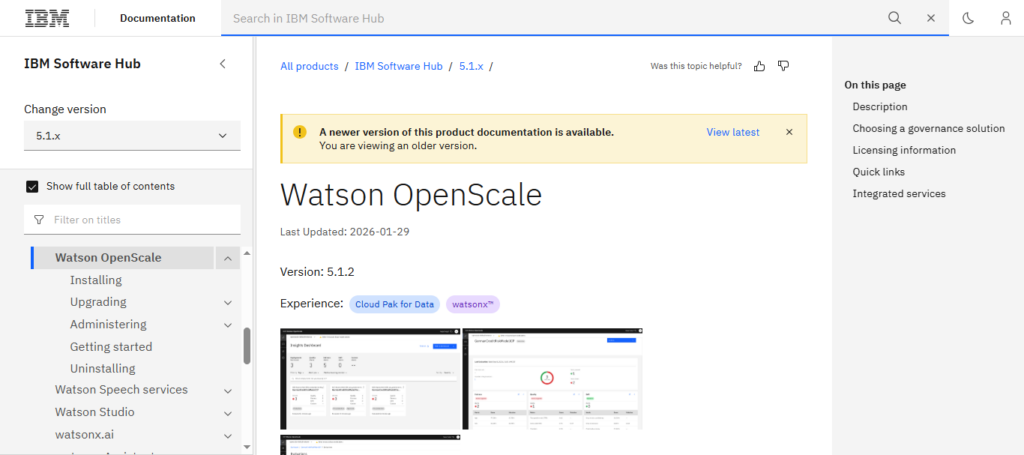The image size is (1024, 455).
Task: Expand the Administering section
Action: coord(228,324)
